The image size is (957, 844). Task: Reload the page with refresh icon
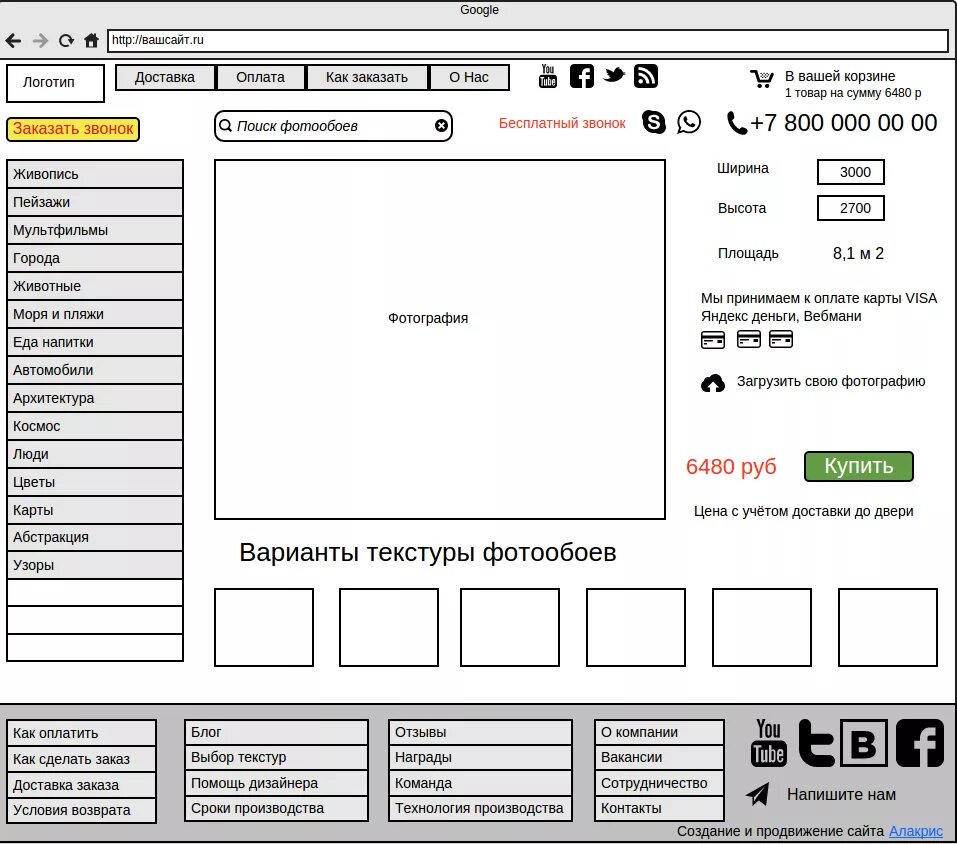(x=66, y=41)
